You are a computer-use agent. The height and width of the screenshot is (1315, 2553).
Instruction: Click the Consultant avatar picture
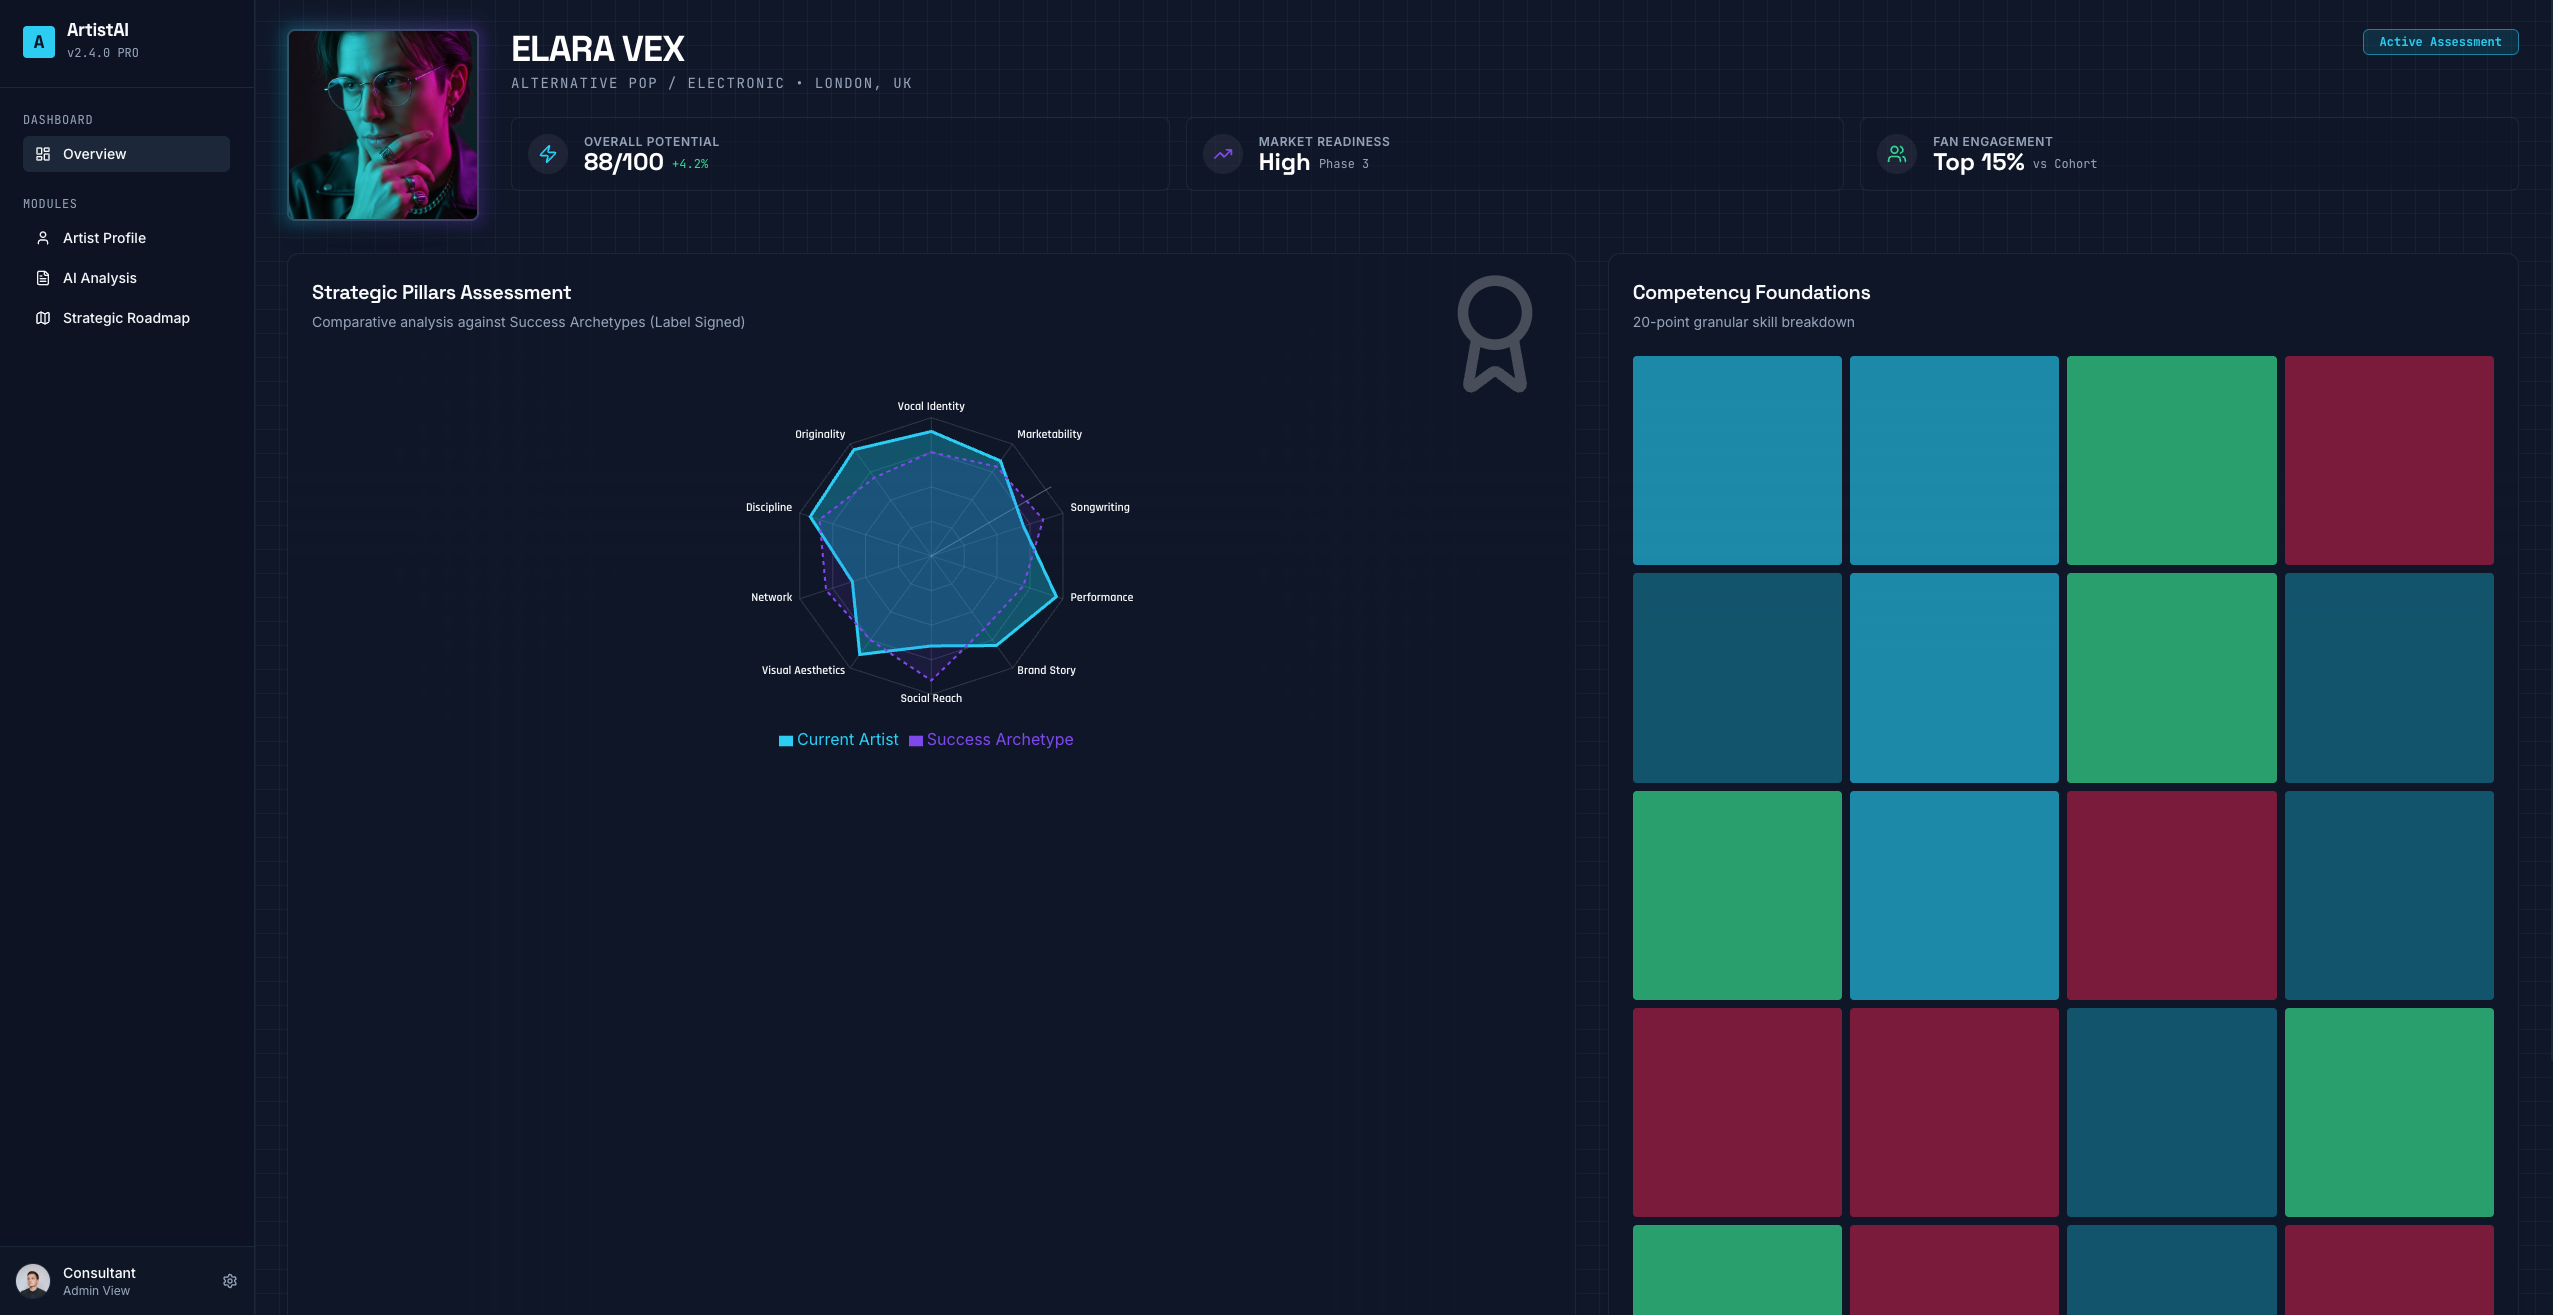(33, 1281)
